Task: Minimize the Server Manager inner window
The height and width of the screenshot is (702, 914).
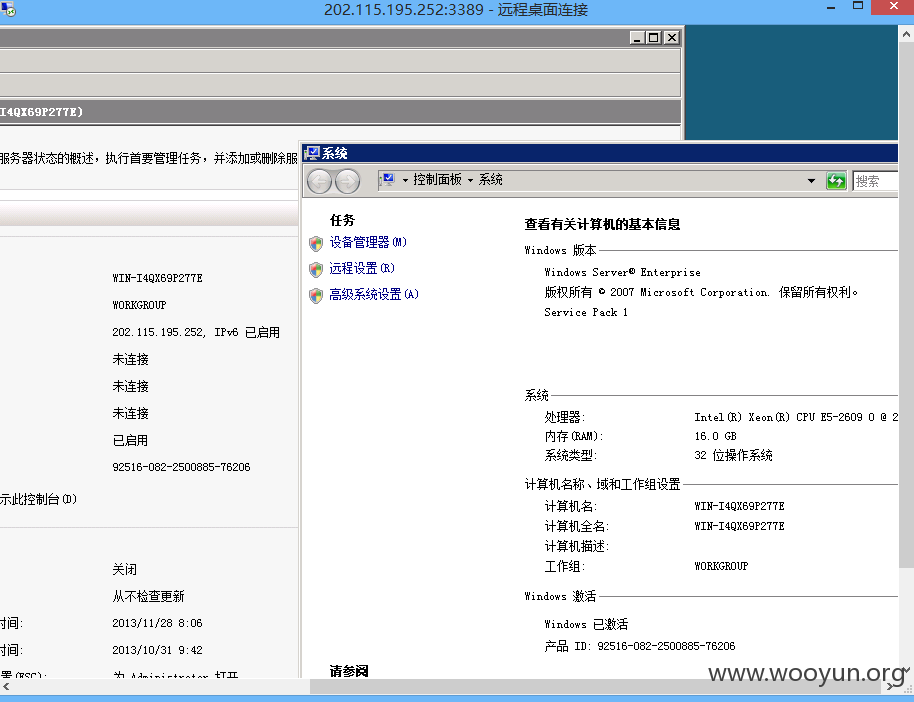Action: click(x=637, y=38)
